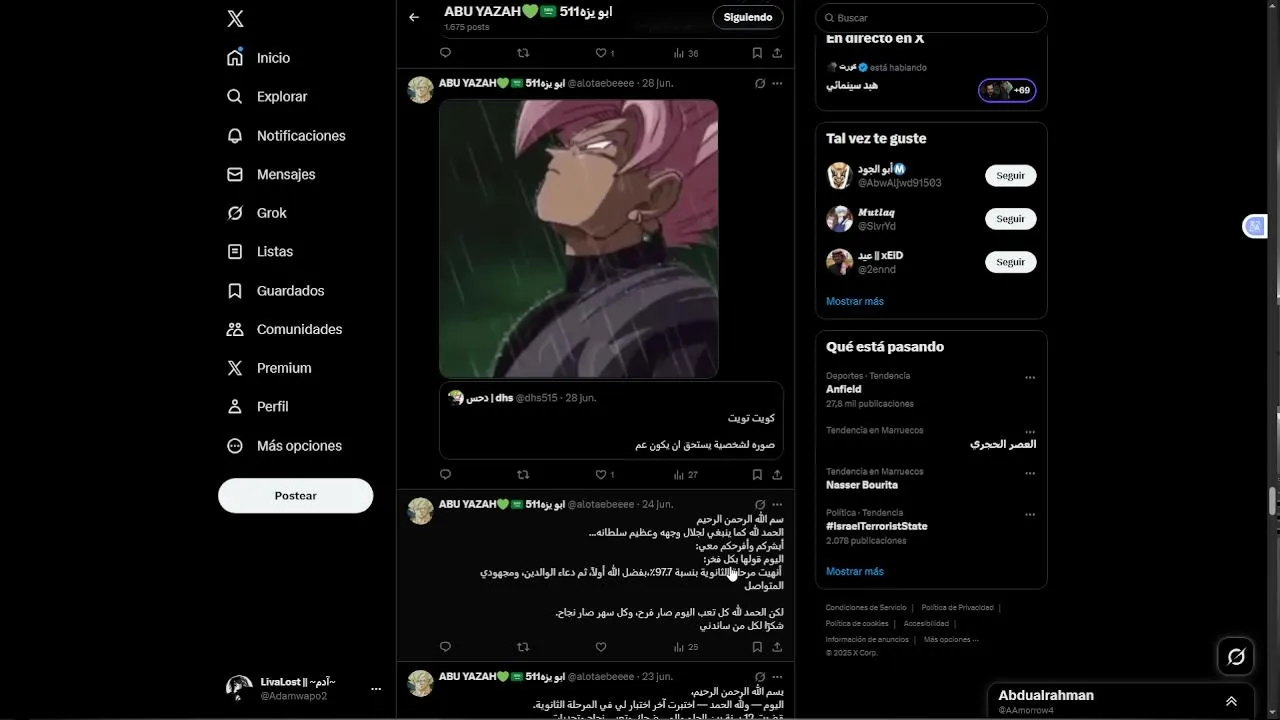This screenshot has width=1280, height=720.
Task: Follow the @SlvrYd account
Action: (x=1010, y=219)
